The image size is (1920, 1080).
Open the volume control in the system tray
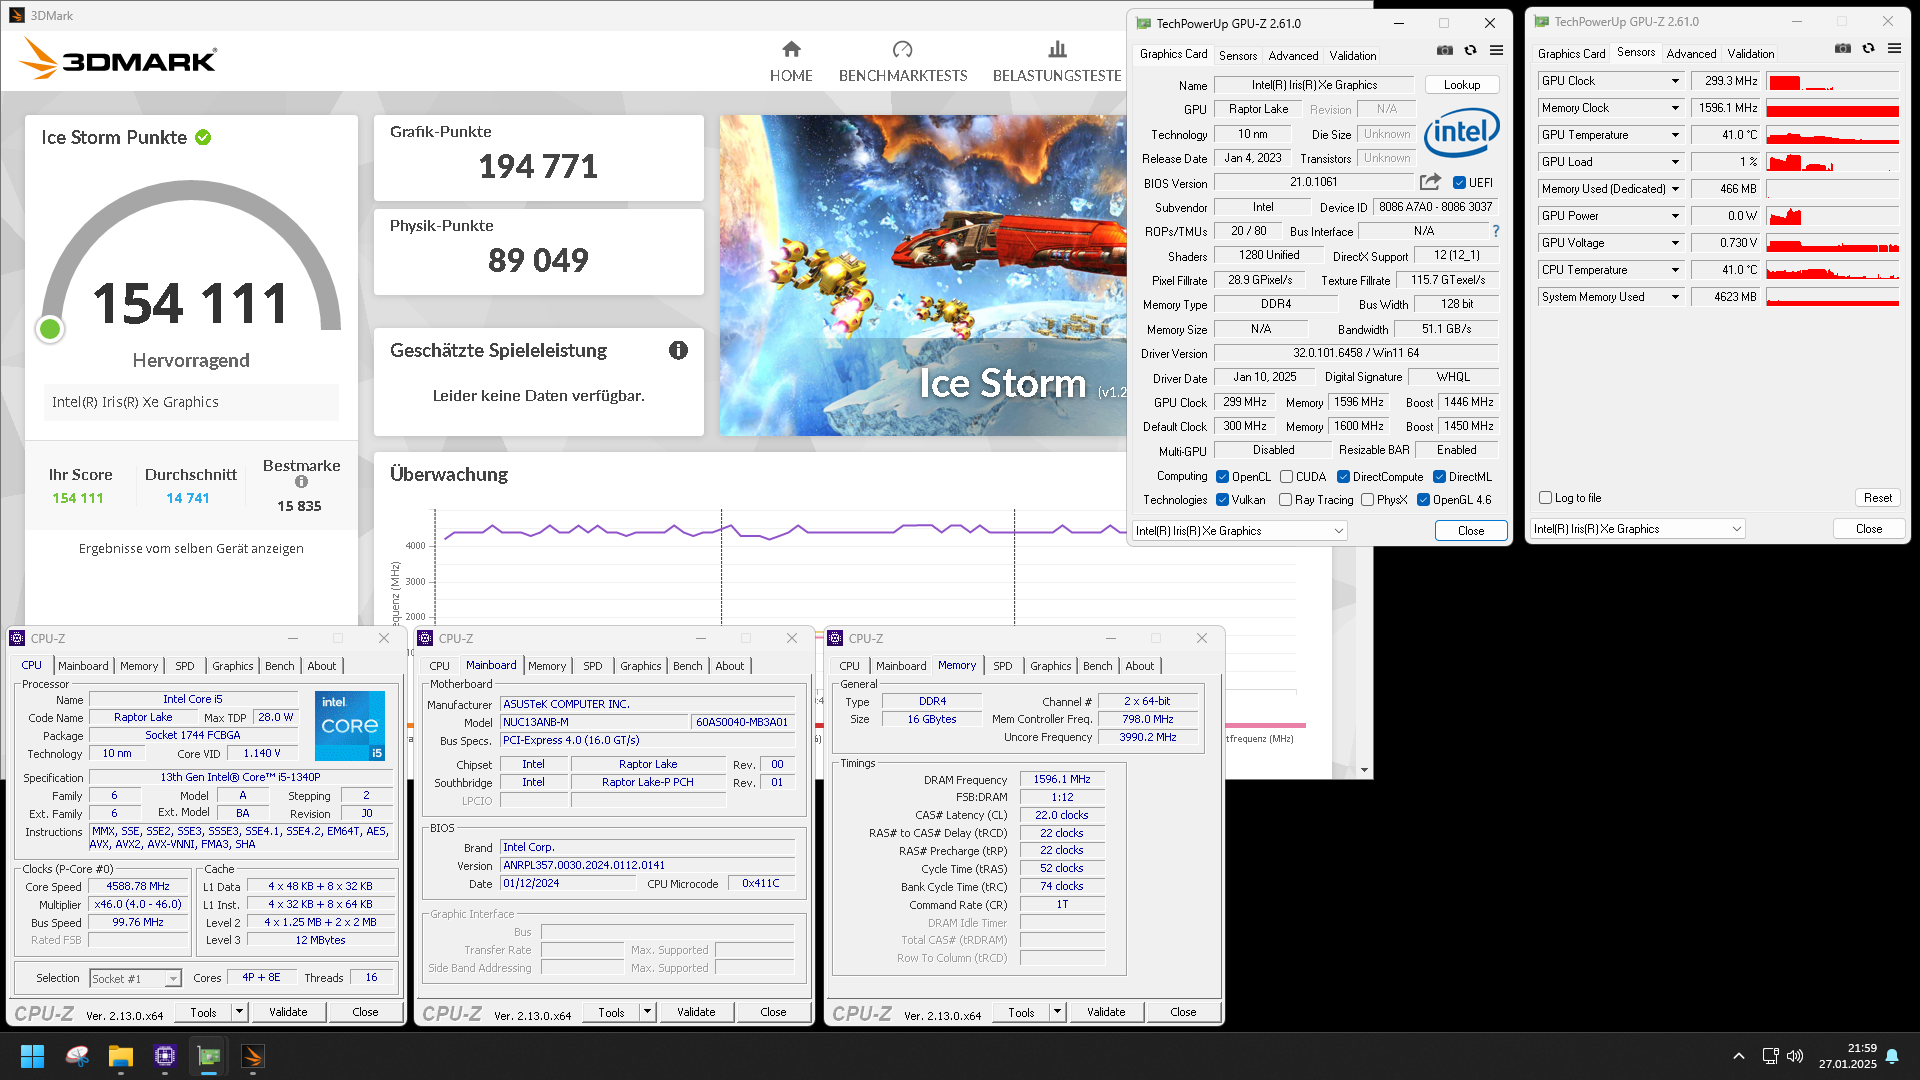click(x=1795, y=1056)
